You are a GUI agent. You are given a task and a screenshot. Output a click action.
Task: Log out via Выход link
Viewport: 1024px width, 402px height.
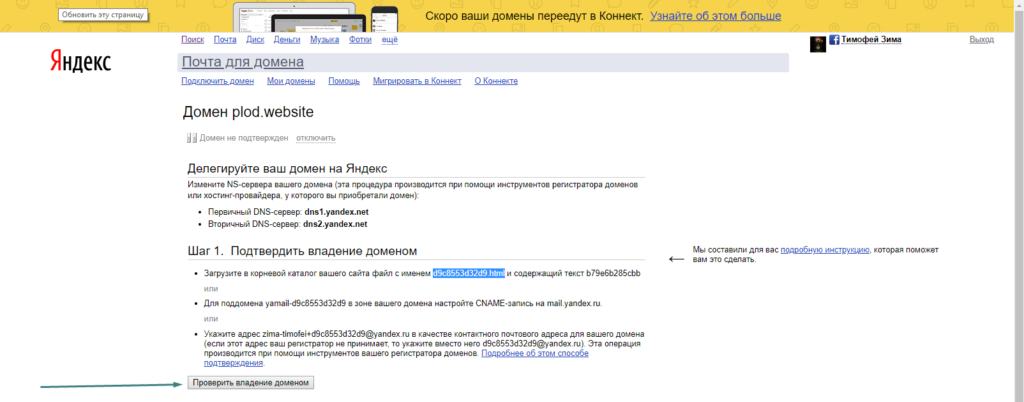[x=982, y=40]
